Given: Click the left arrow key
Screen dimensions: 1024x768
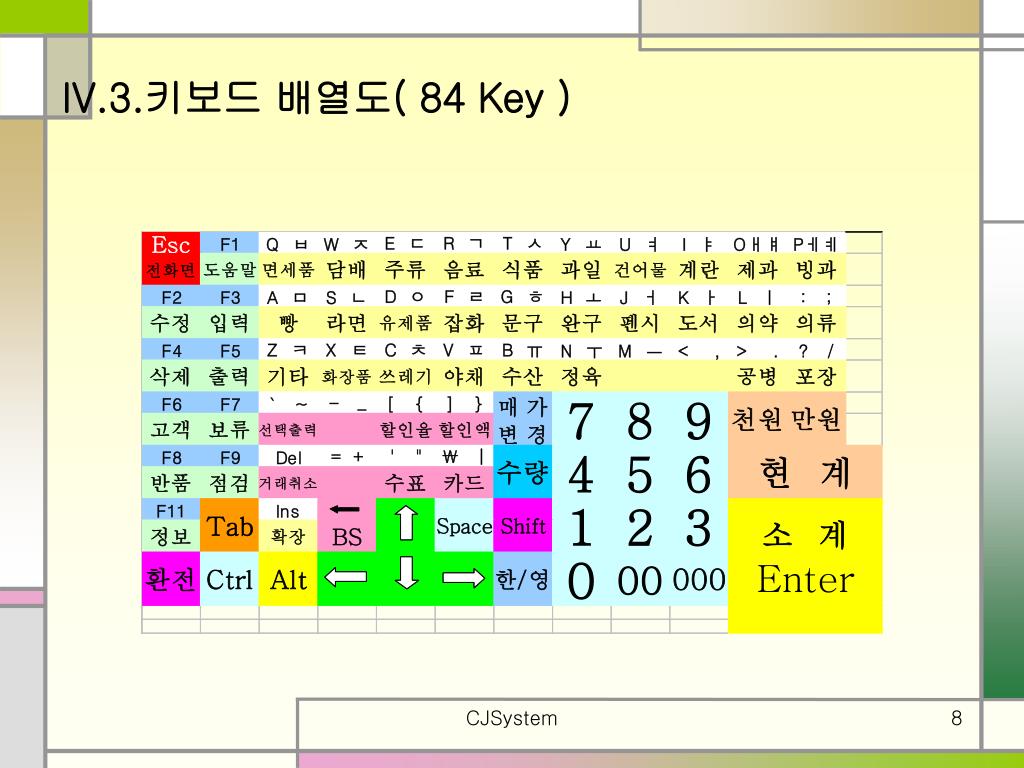Looking at the screenshot, I should coord(346,577).
